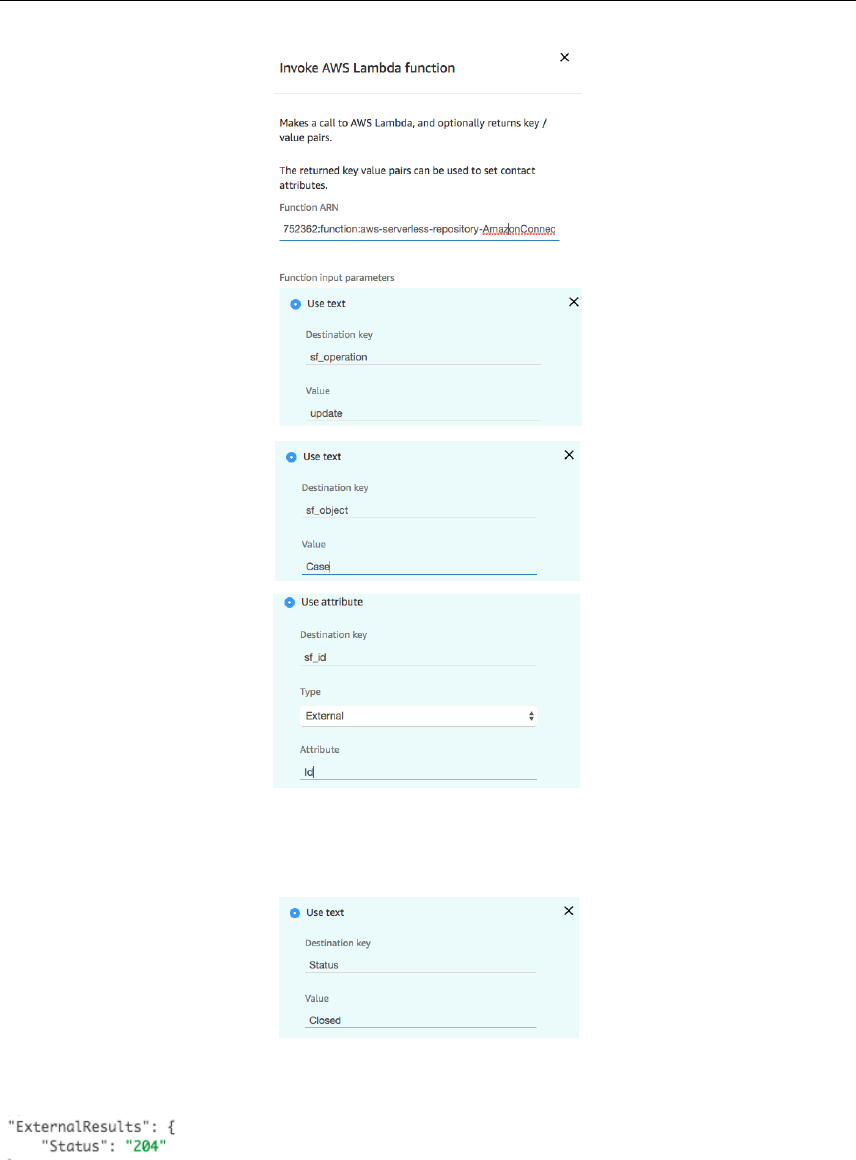Remove the Status input parameter

pyautogui.click(x=568, y=911)
